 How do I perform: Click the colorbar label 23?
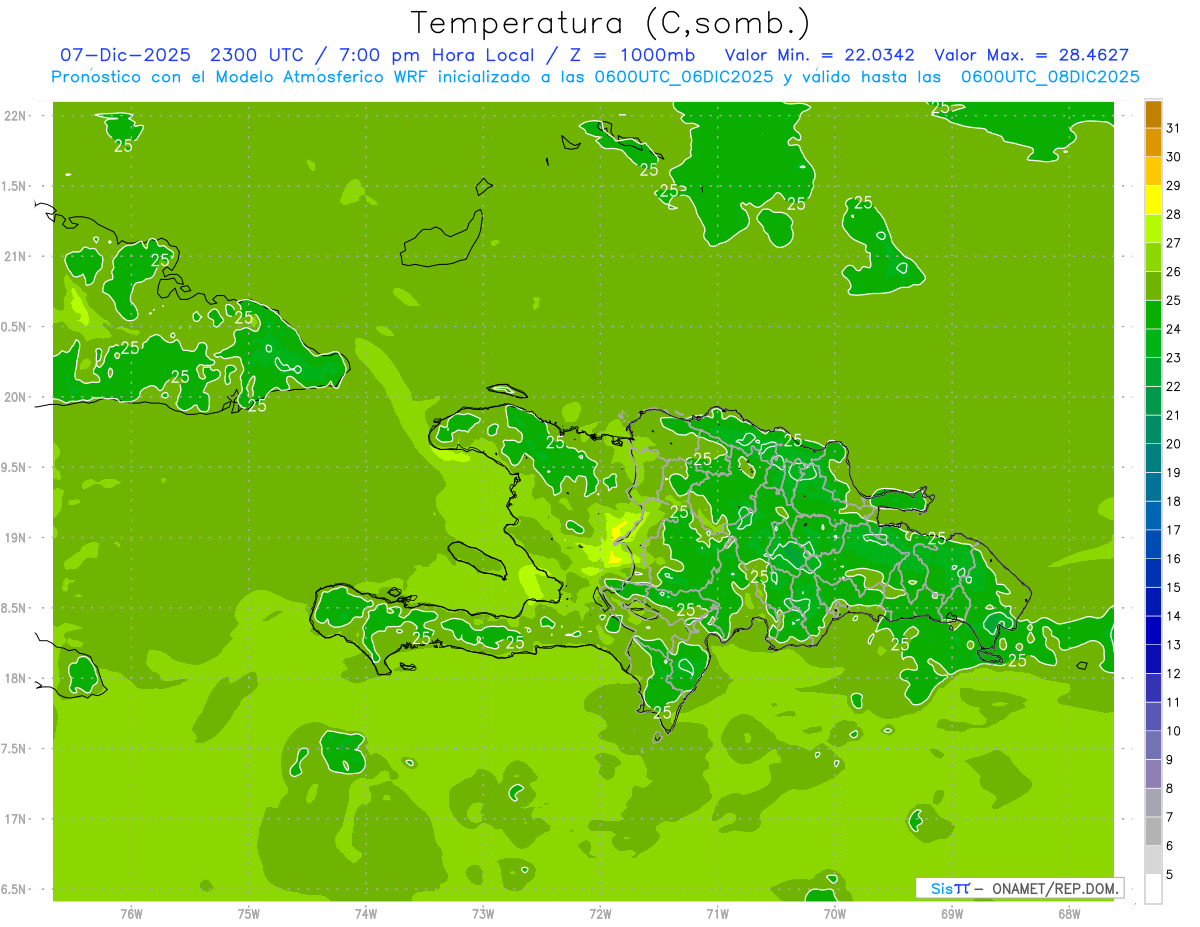coord(1173,358)
